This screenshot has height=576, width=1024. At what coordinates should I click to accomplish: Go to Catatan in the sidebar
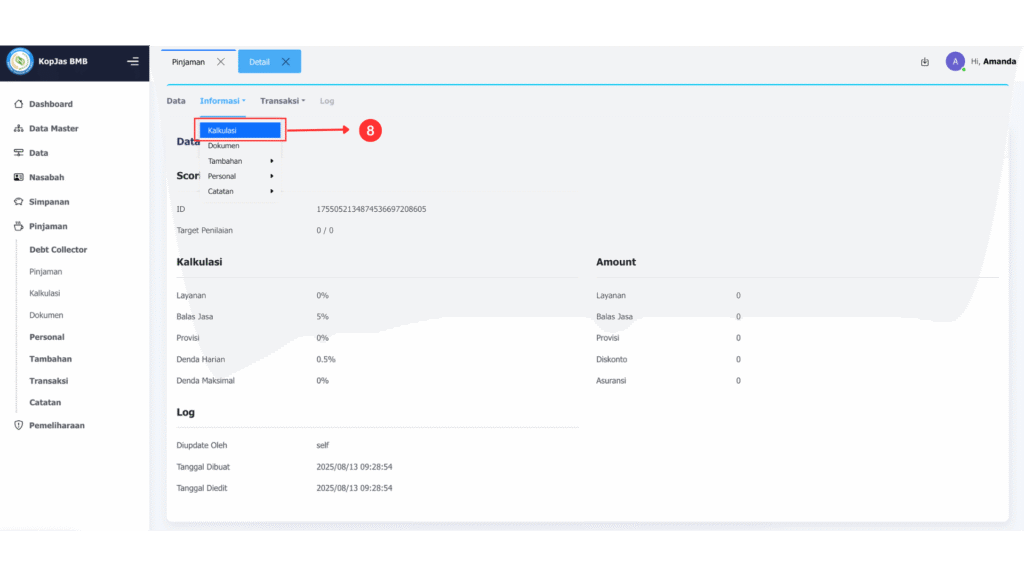pos(45,403)
